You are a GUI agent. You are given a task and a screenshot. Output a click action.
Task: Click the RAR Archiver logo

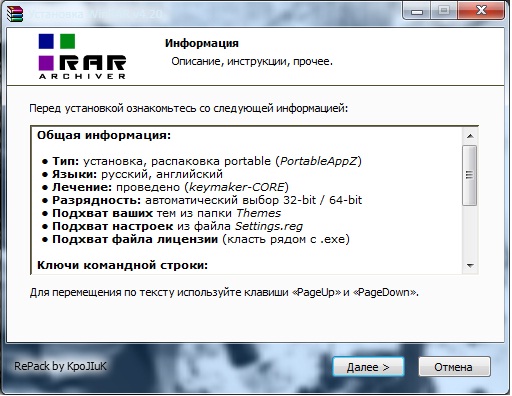pos(82,56)
